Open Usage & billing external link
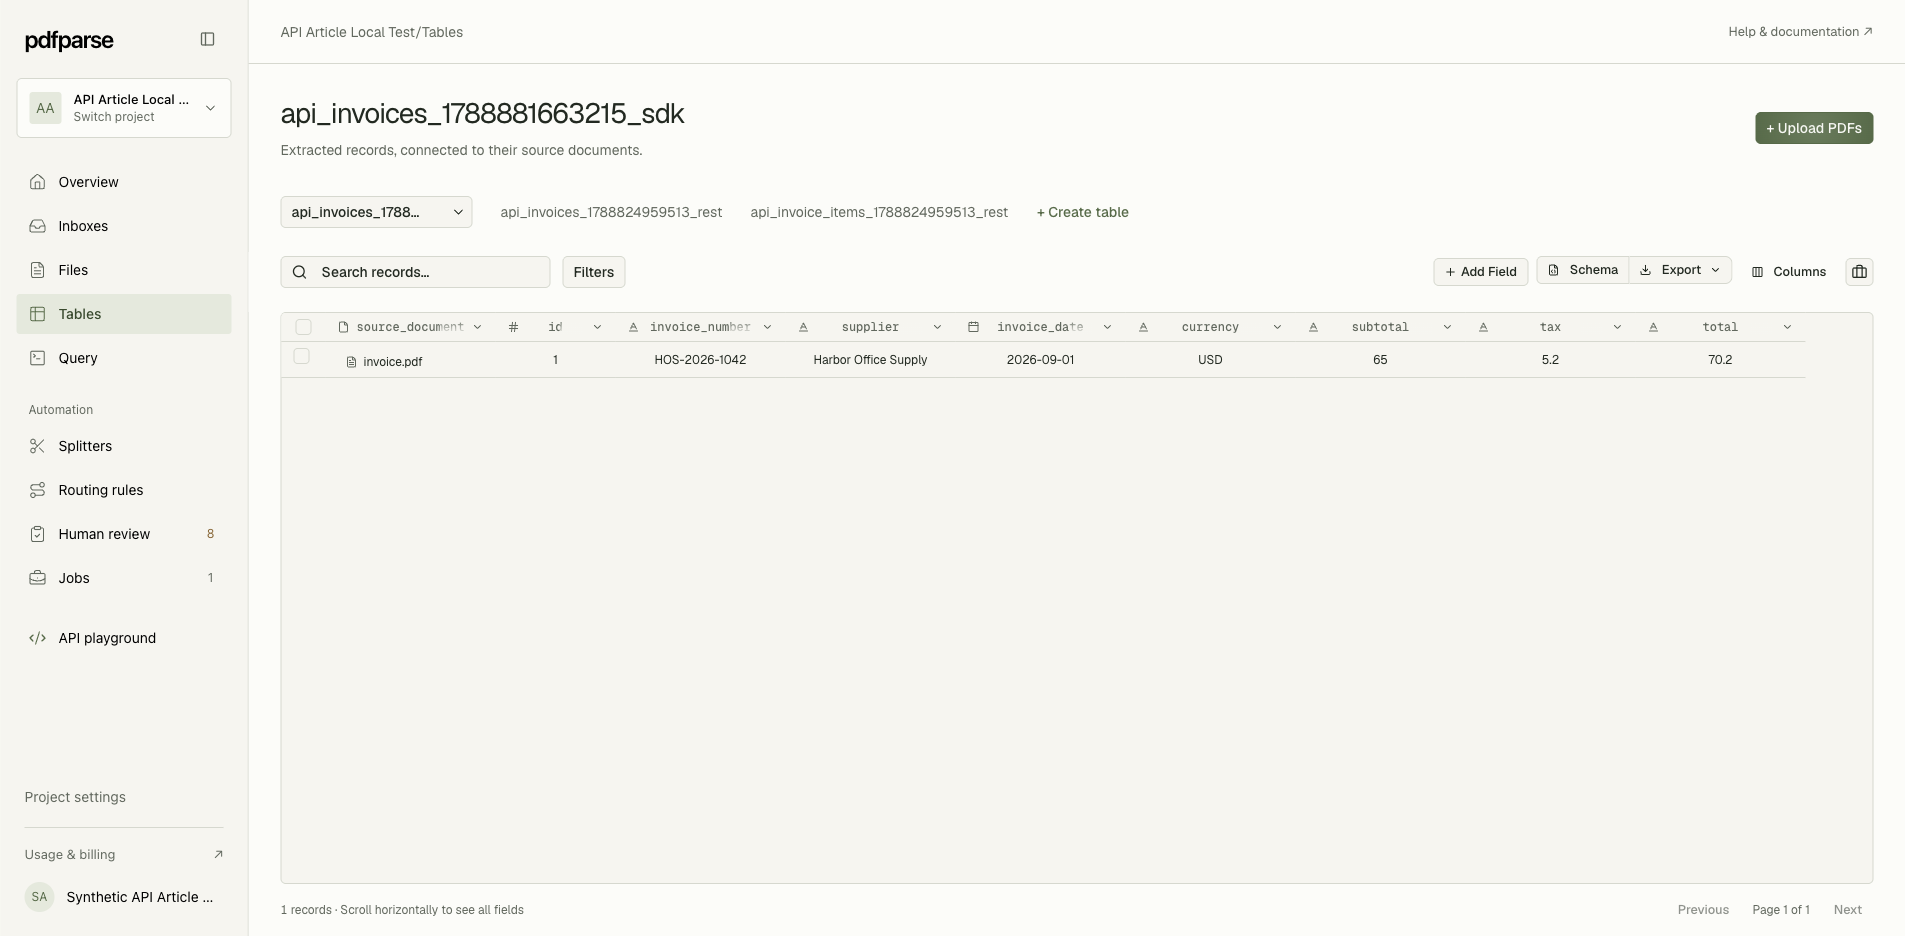1905x936 pixels. (x=124, y=854)
